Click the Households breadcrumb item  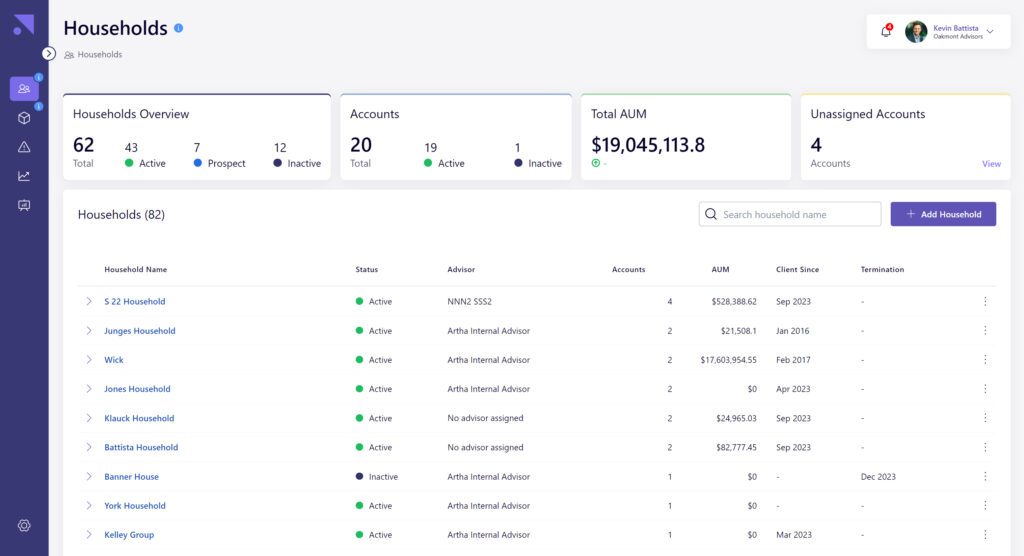coord(99,55)
